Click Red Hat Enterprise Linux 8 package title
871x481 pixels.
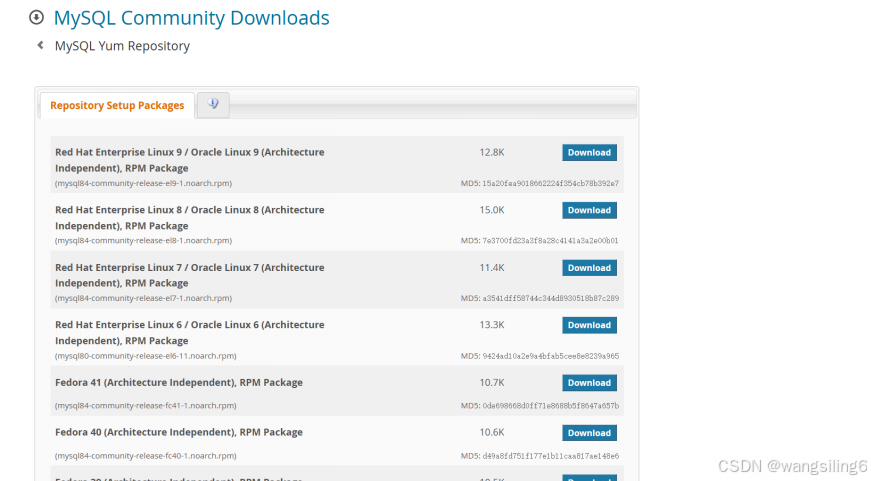coord(189,218)
